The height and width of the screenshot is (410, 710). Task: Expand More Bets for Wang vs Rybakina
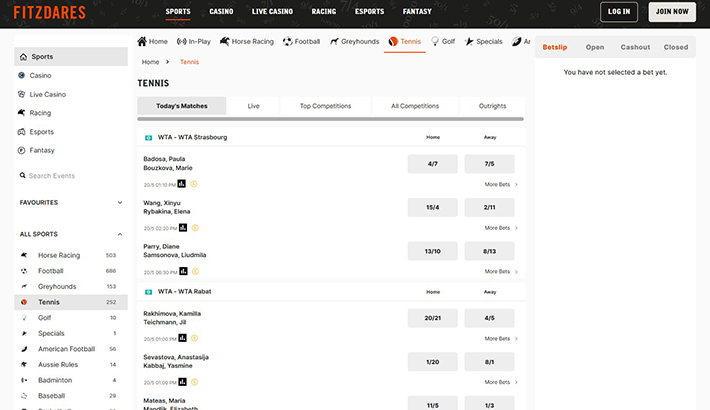click(x=501, y=228)
